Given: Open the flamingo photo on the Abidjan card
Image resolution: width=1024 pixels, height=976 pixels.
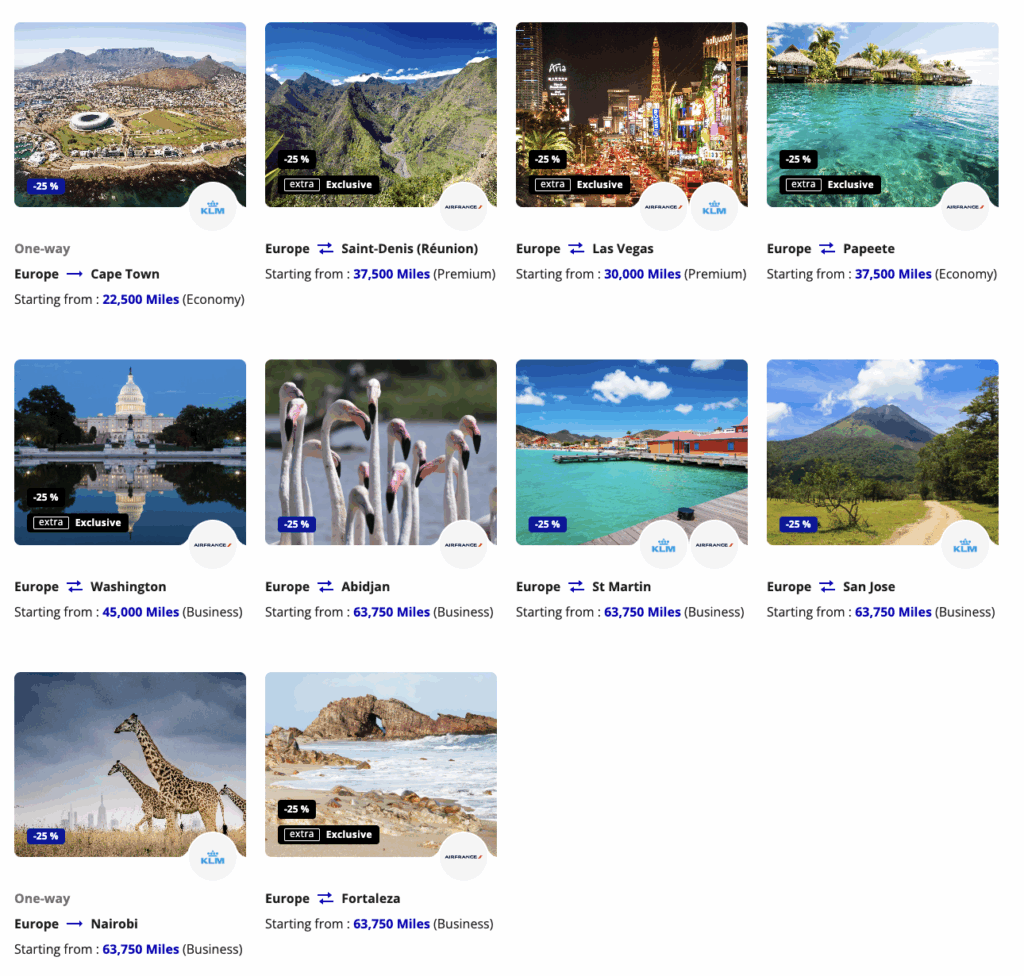Looking at the screenshot, I should pyautogui.click(x=380, y=450).
